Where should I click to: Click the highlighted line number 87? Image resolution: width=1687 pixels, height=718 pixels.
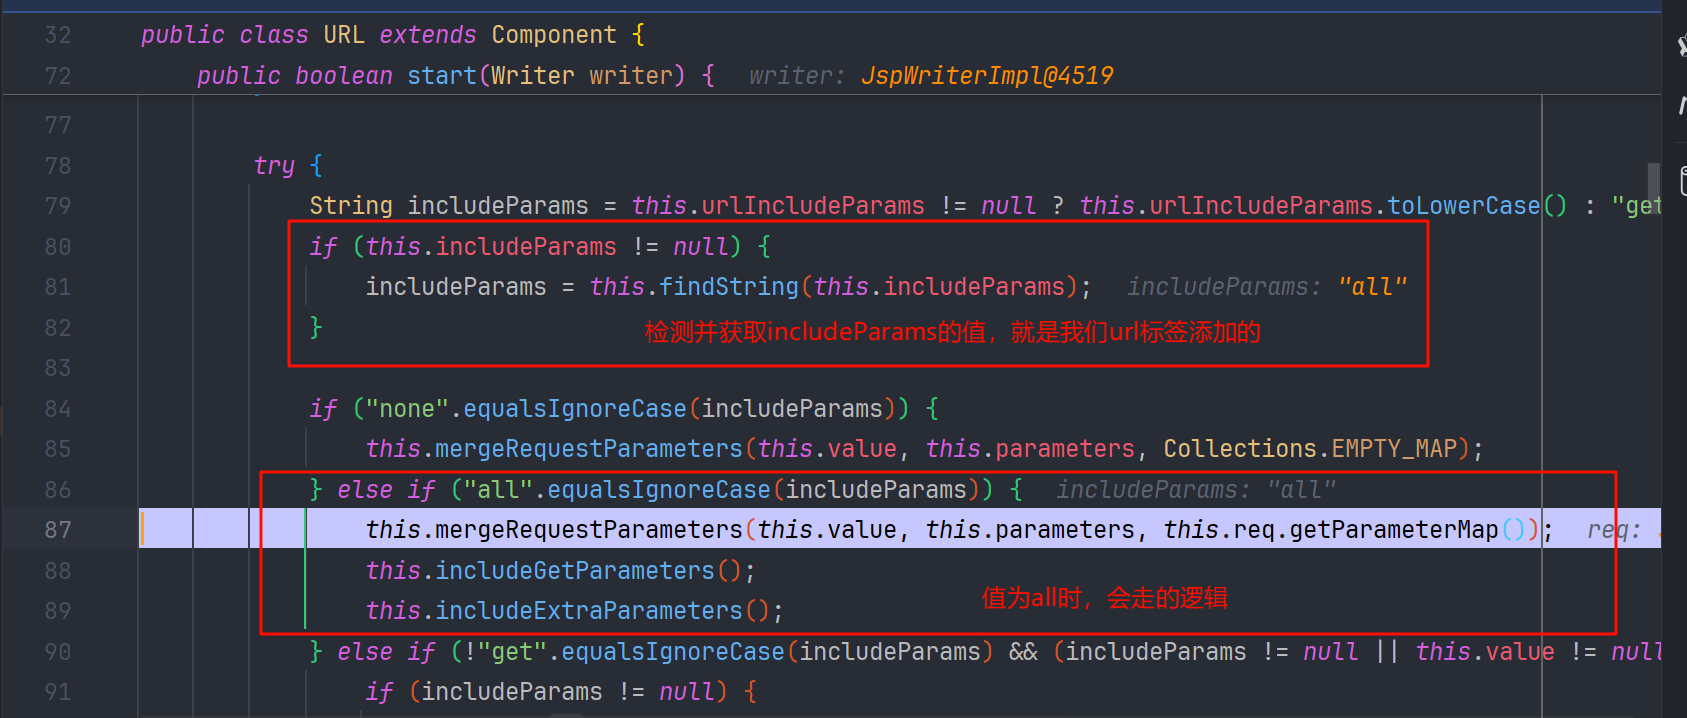(x=58, y=530)
